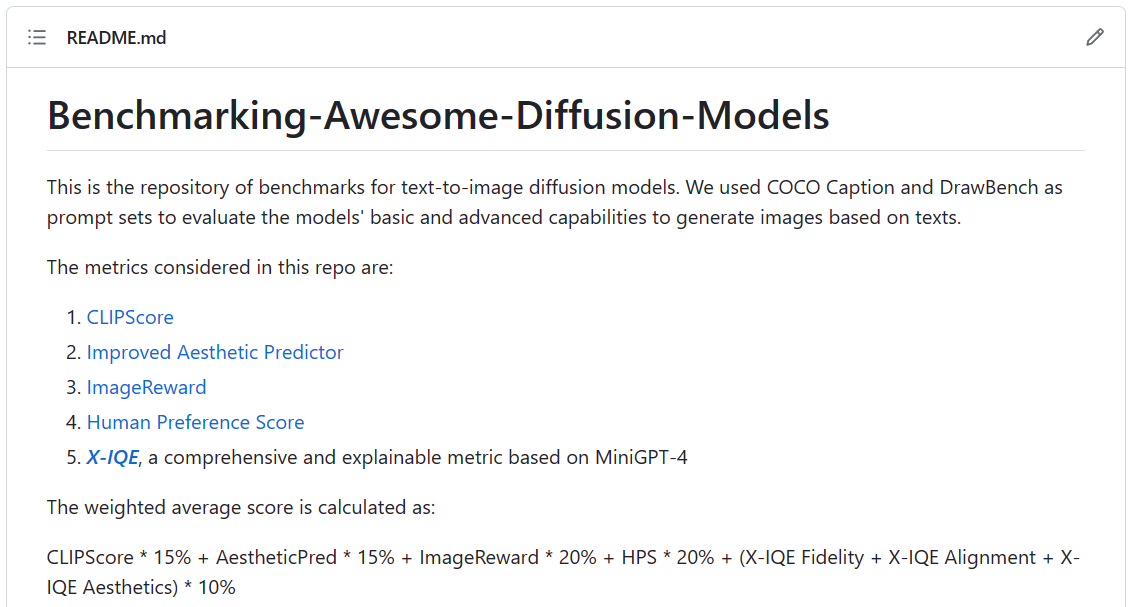Click "X-IQE Fidelity" in the formula
Screen dimensions: 1131x607
coord(805,557)
